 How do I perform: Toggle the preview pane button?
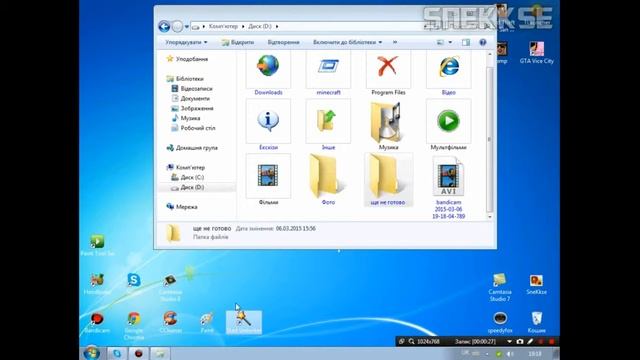coord(466,42)
